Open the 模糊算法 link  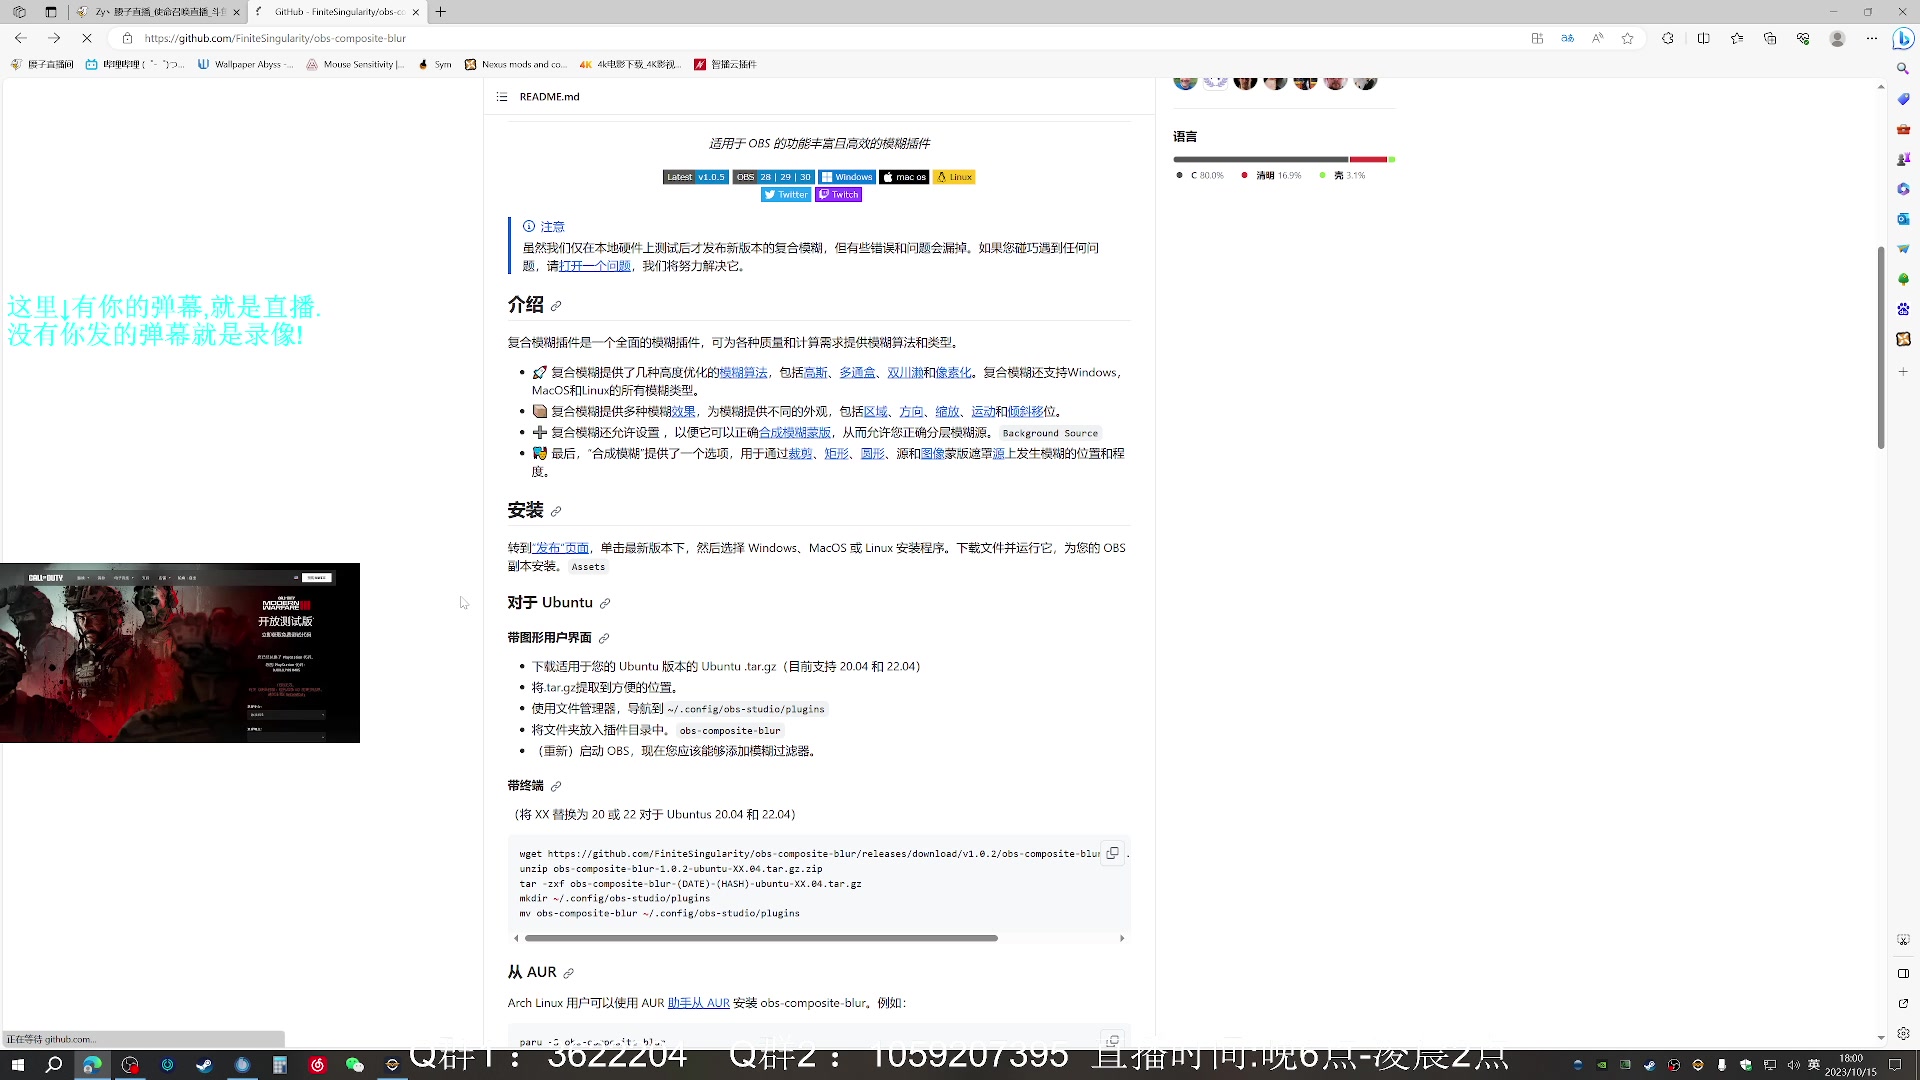click(x=743, y=373)
